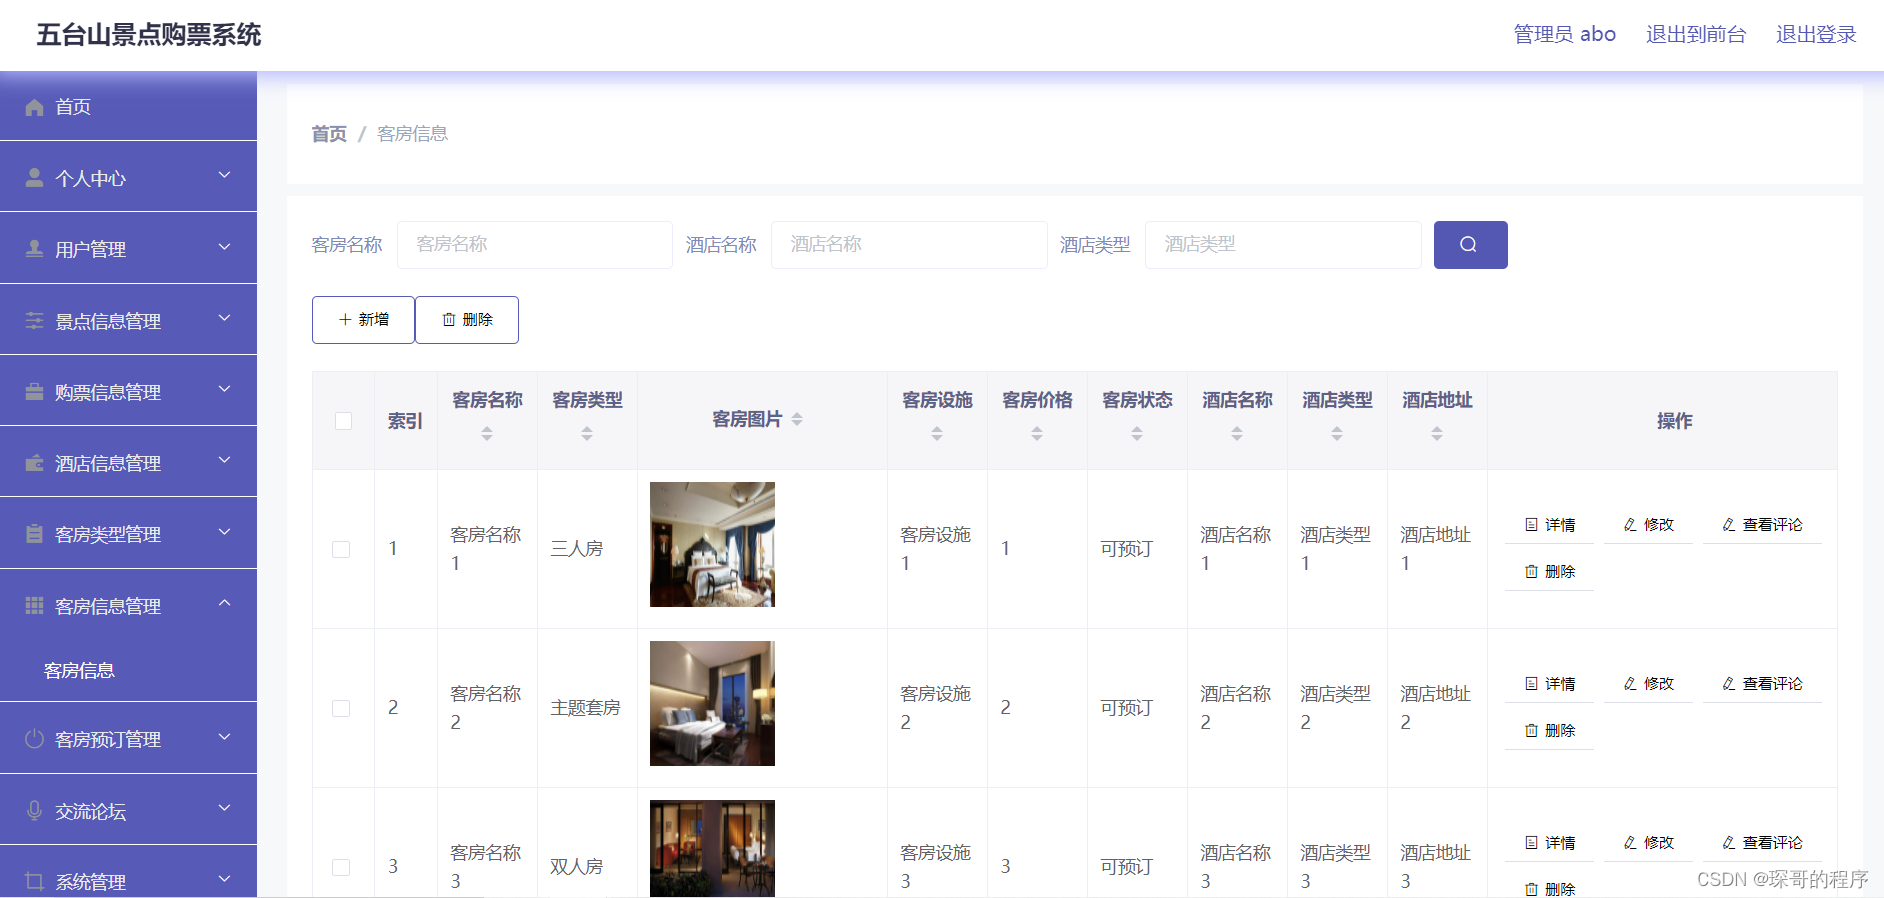Click 查看评论 for row 客房名称 3
1884x898 pixels.
click(x=1763, y=843)
